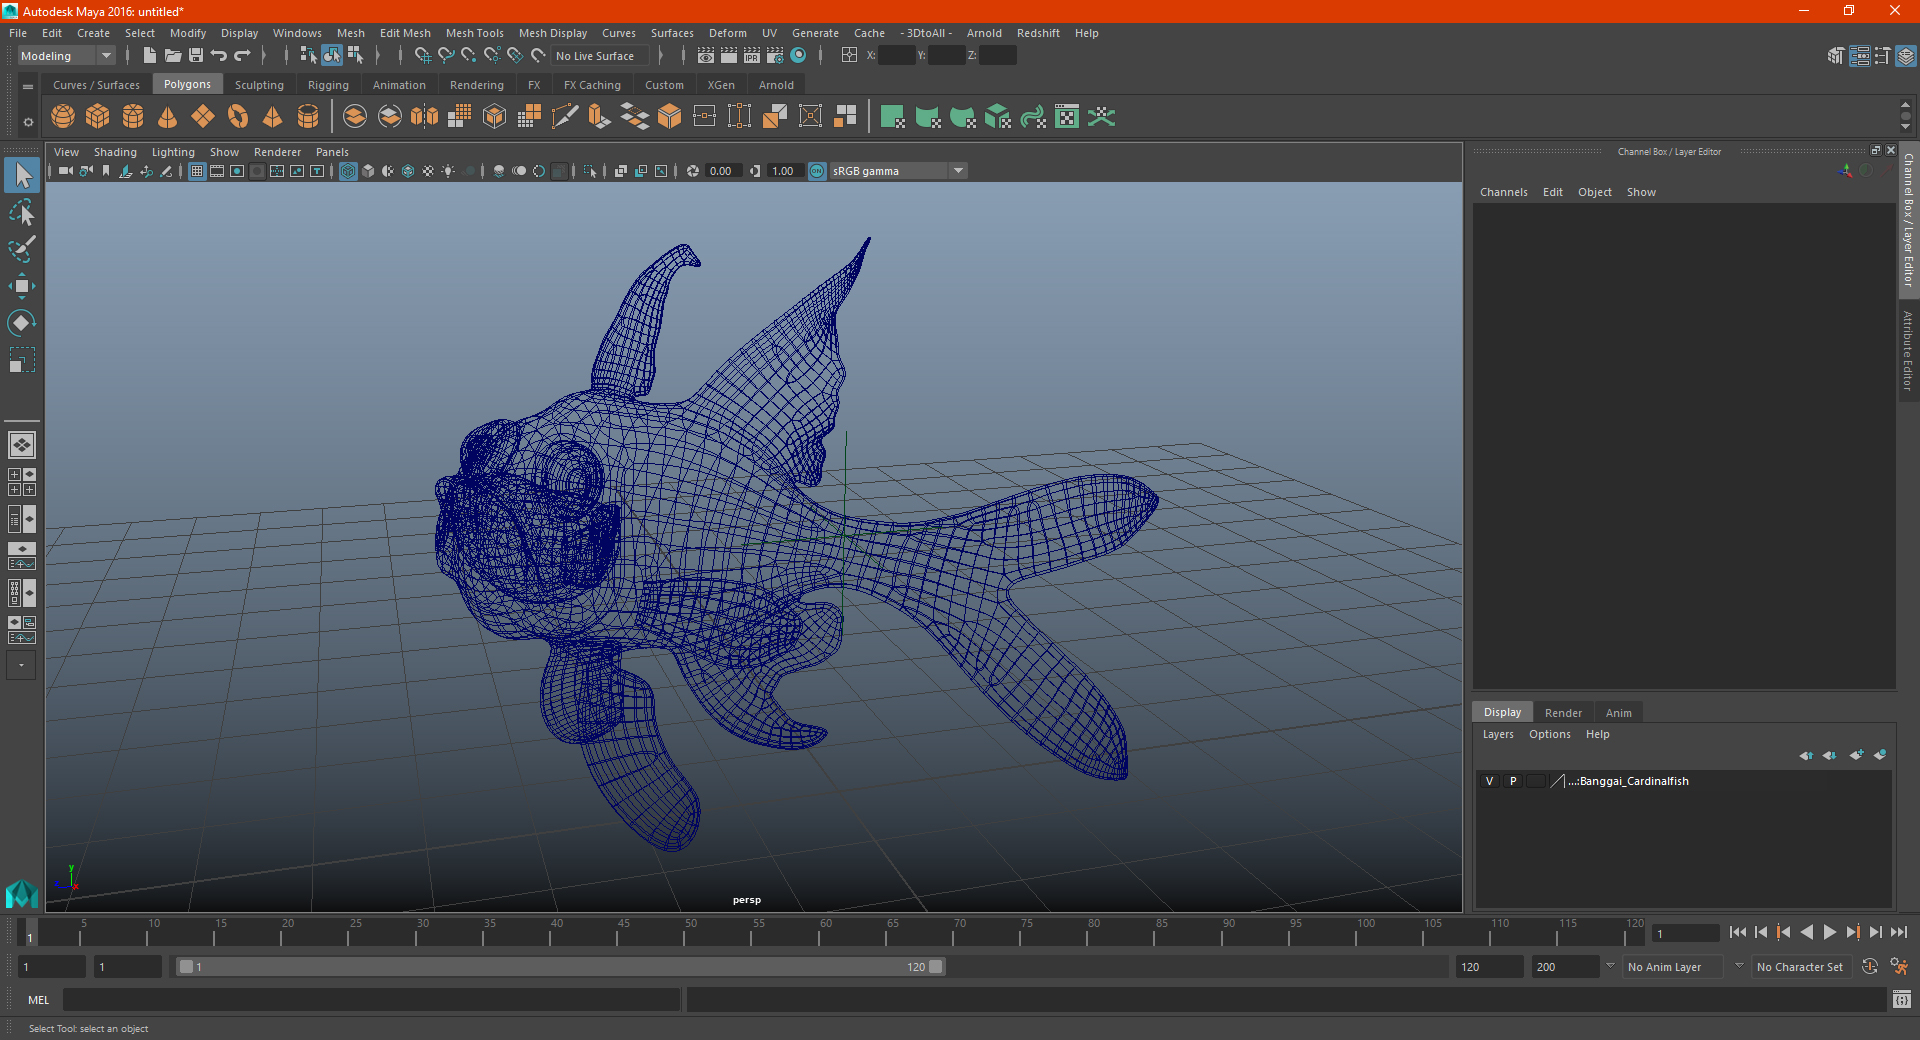
Task: Open the No Live Surface field
Action: point(601,56)
